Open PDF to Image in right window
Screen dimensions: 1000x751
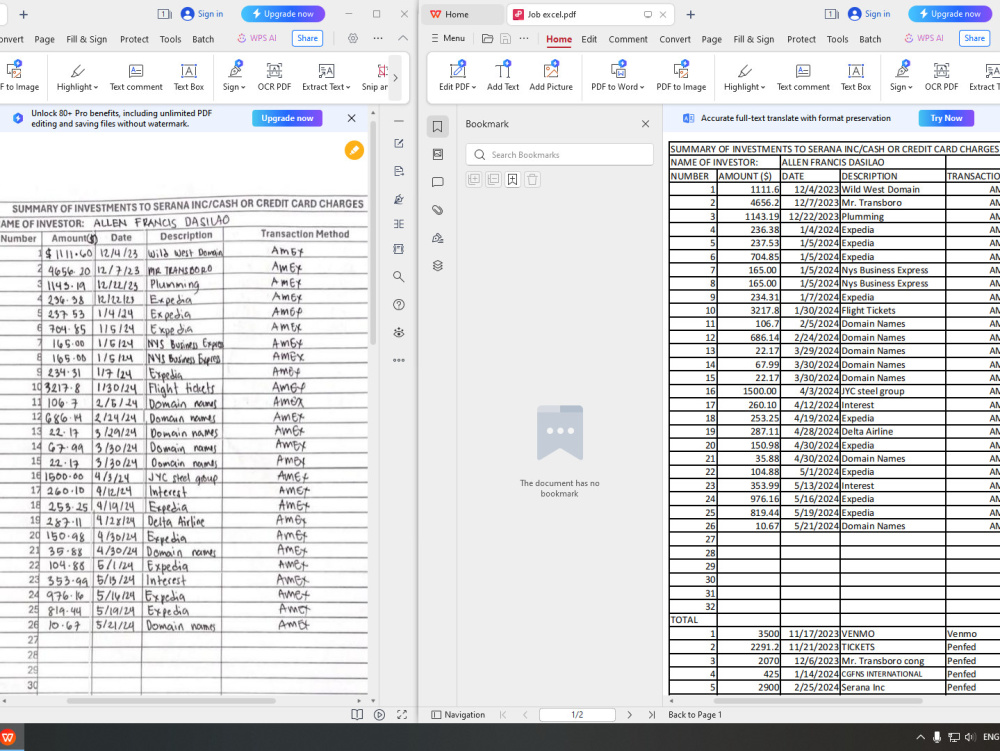coord(680,77)
